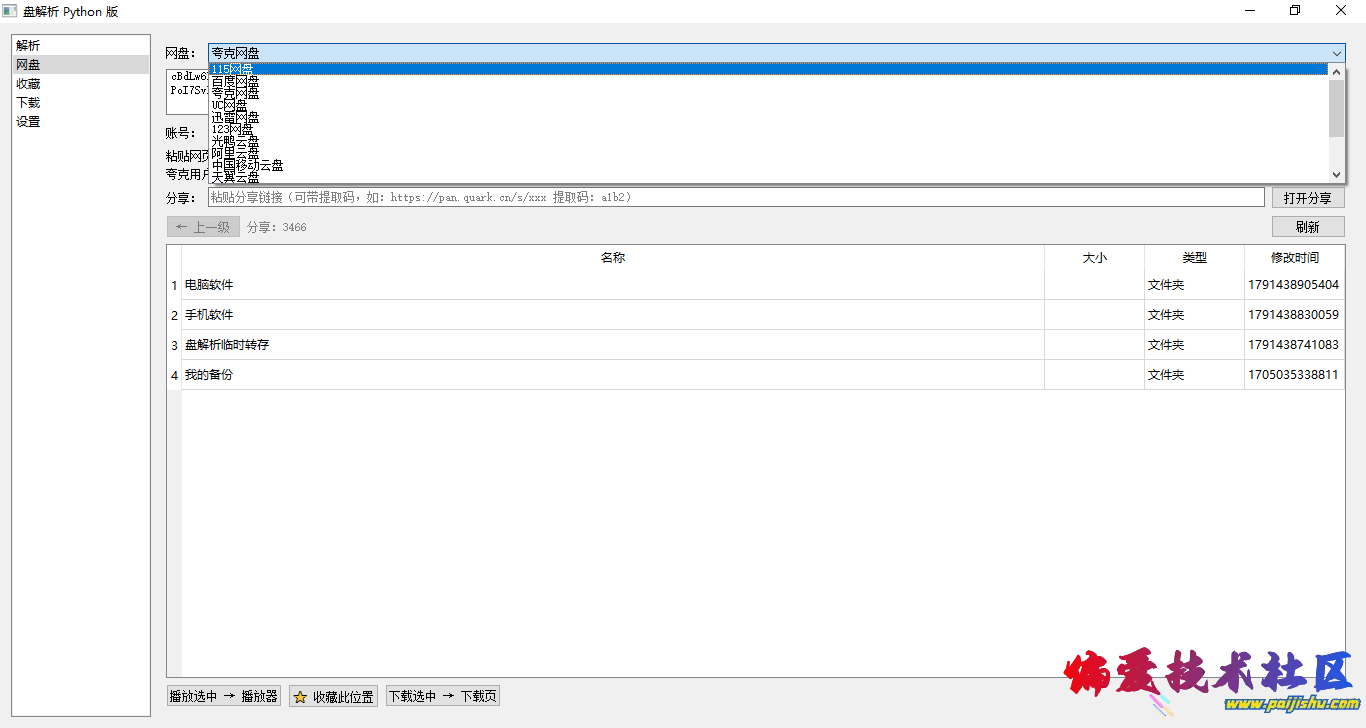This screenshot has height=728, width=1366.
Task: Click row number 3 header
Action: click(x=174, y=345)
